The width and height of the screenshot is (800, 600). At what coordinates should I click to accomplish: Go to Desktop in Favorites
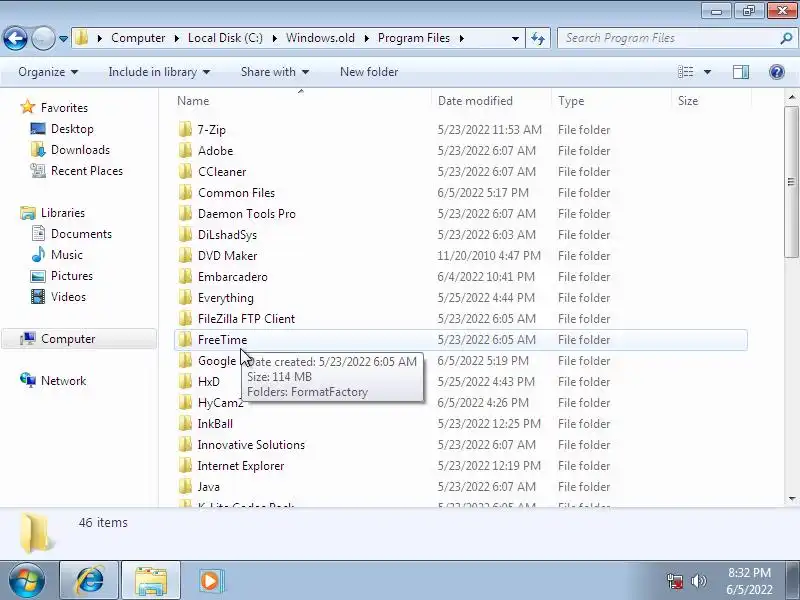click(x=72, y=129)
